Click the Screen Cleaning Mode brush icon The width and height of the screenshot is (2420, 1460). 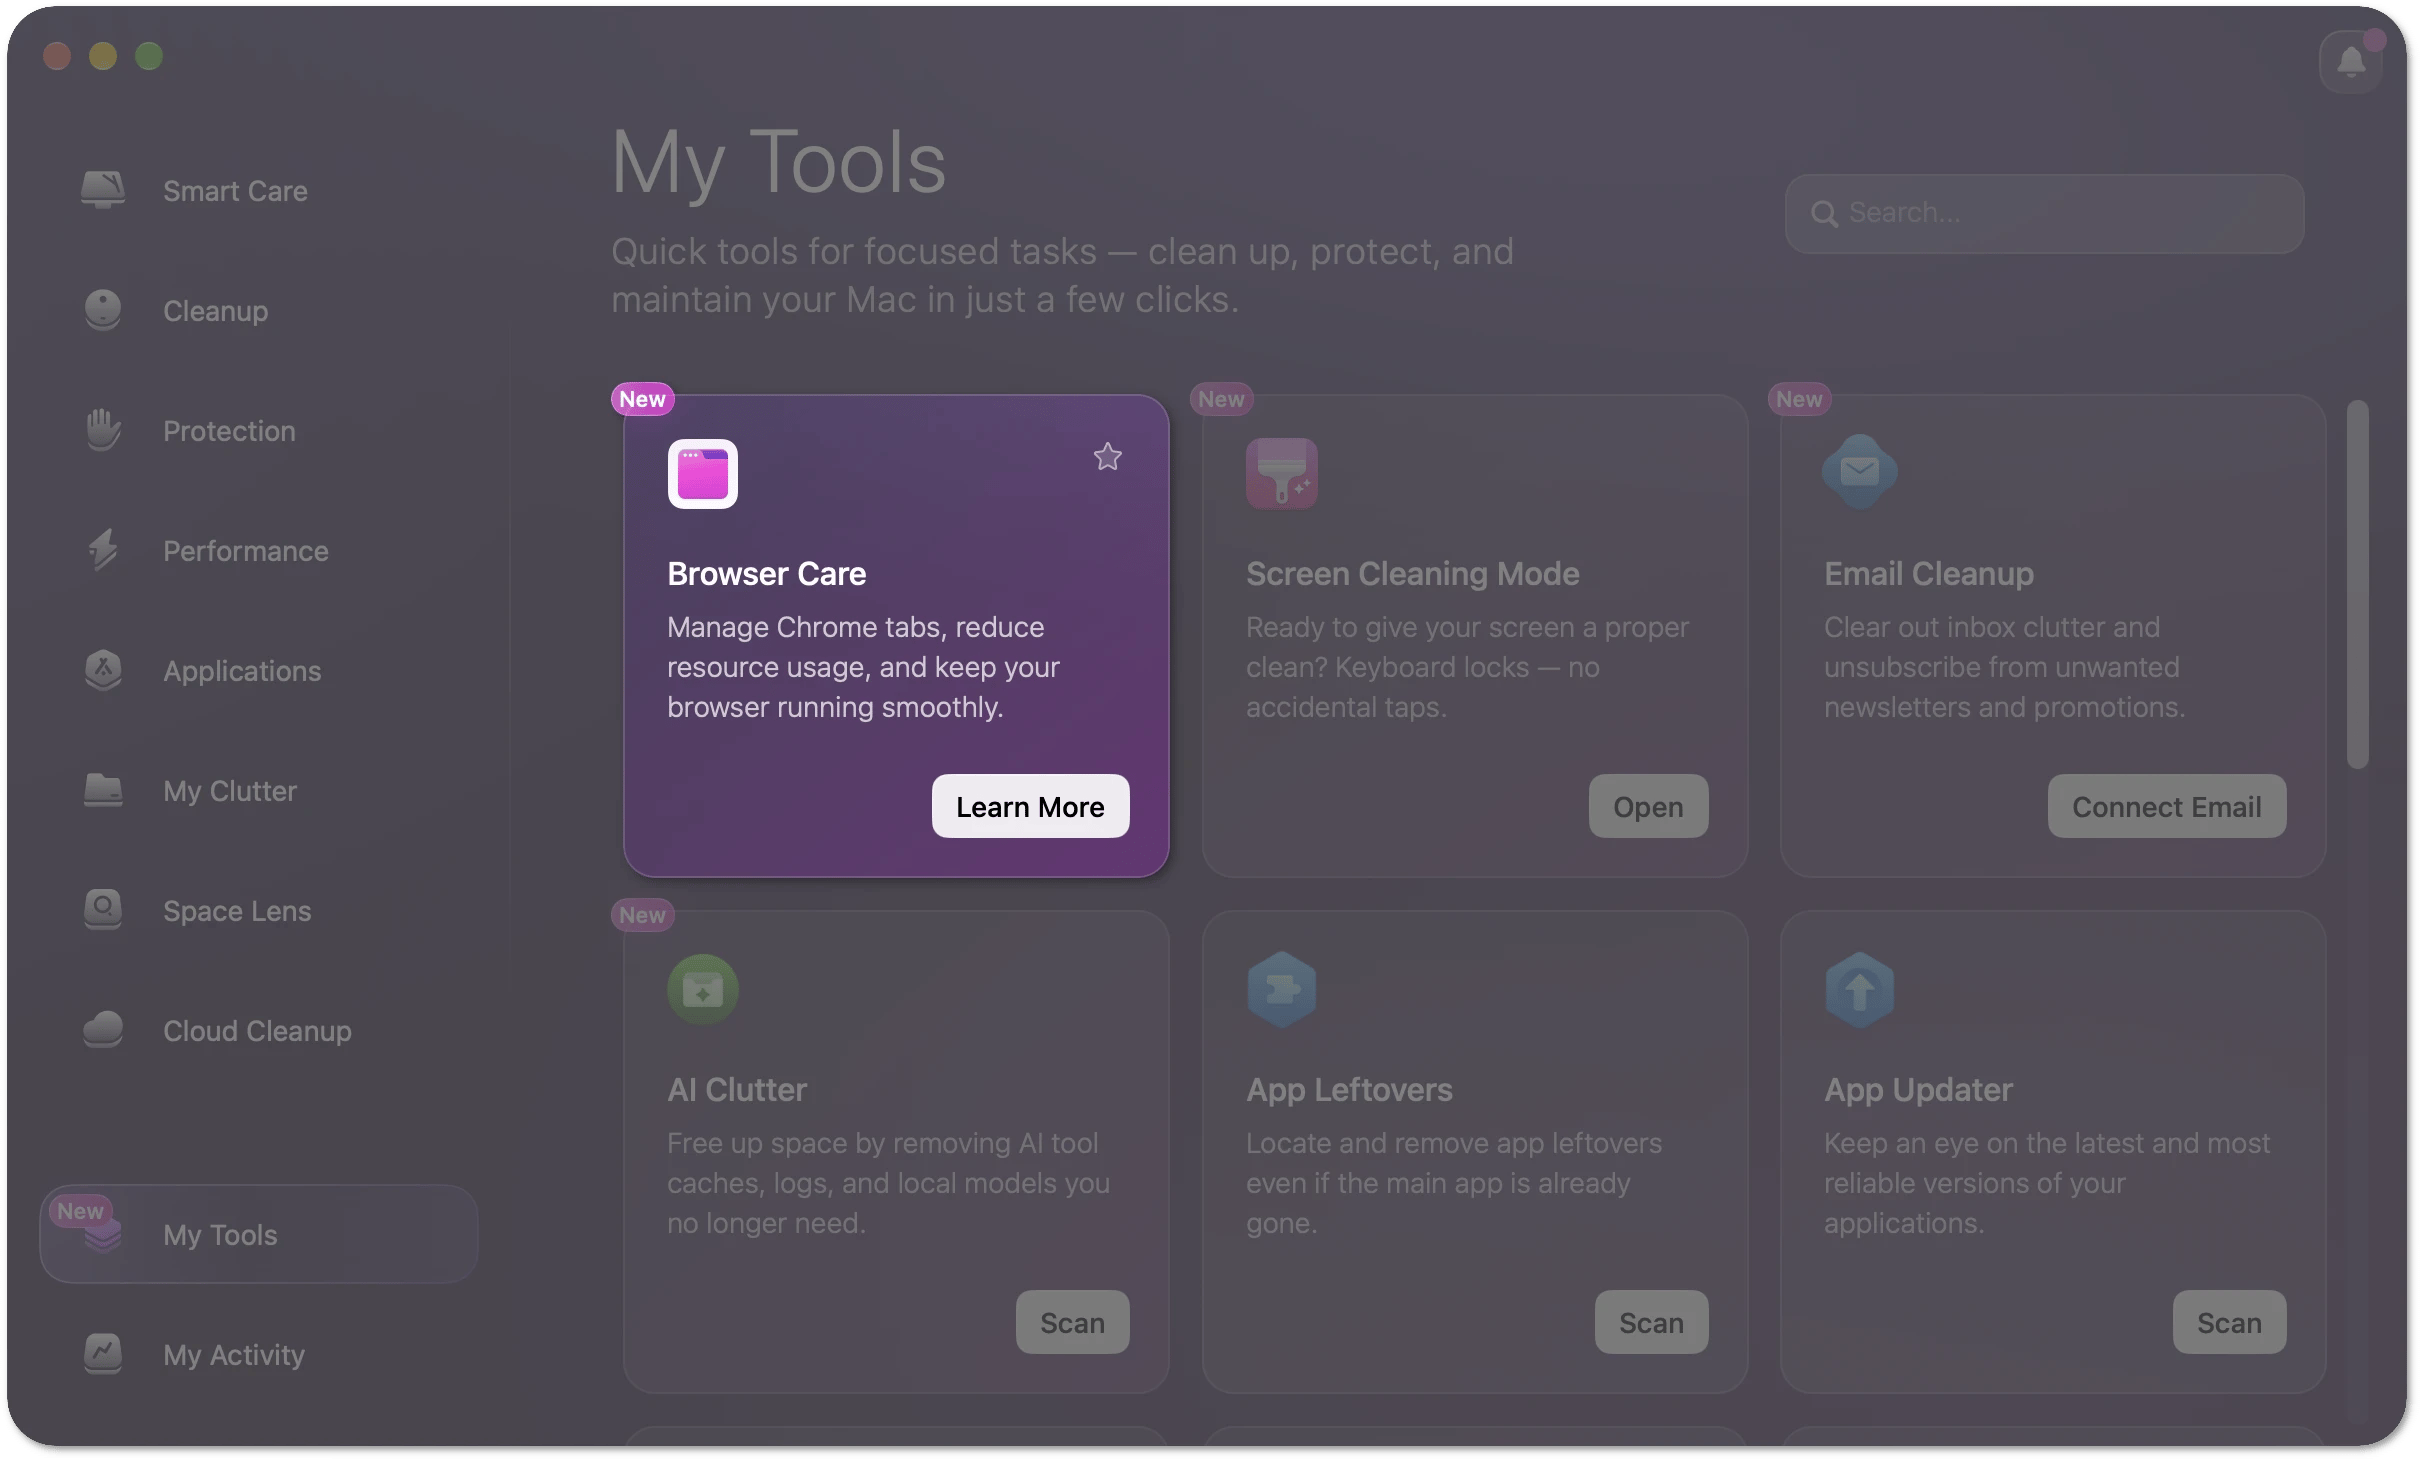[1282, 474]
